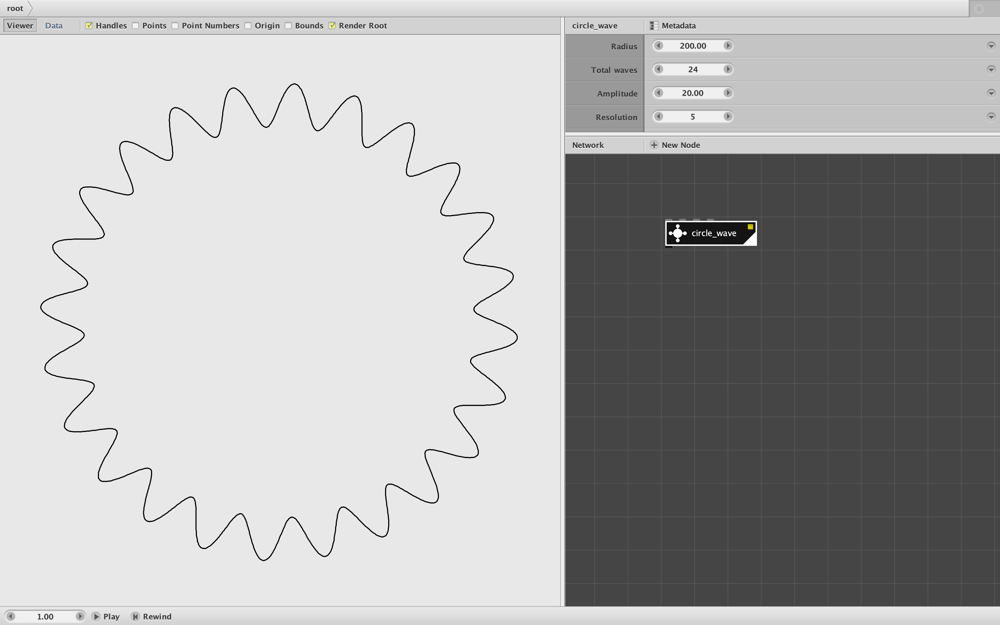Switch to the Viewer tab
1000x625 pixels.
(x=20, y=26)
